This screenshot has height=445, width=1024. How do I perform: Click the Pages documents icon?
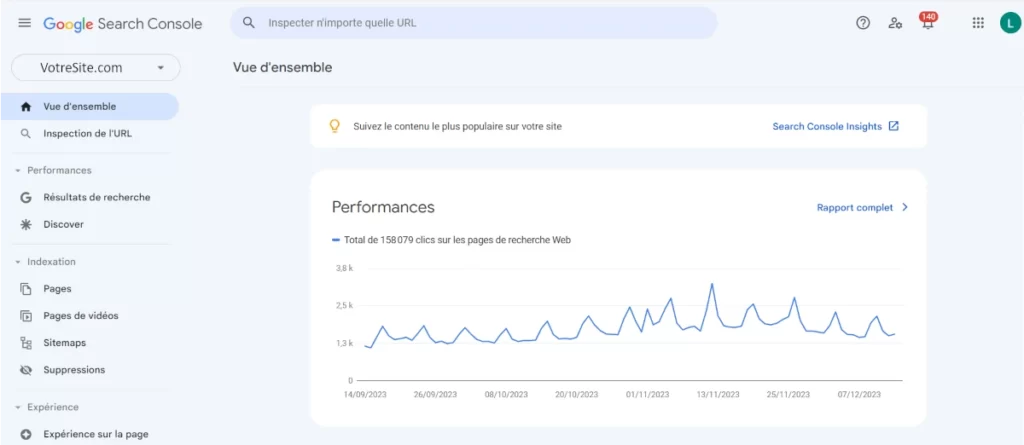[x=26, y=289]
